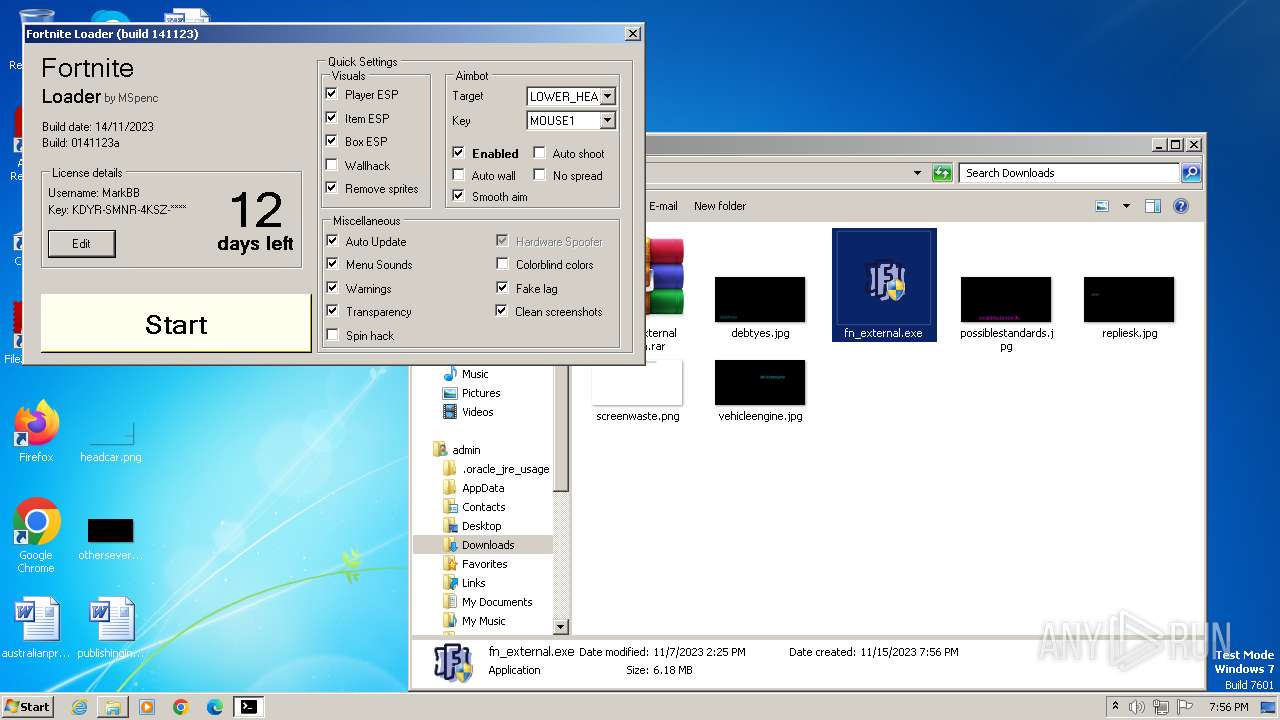The image size is (1280, 720).
Task: Open Google Chrome desktop shortcut
Action: pyautogui.click(x=36, y=536)
